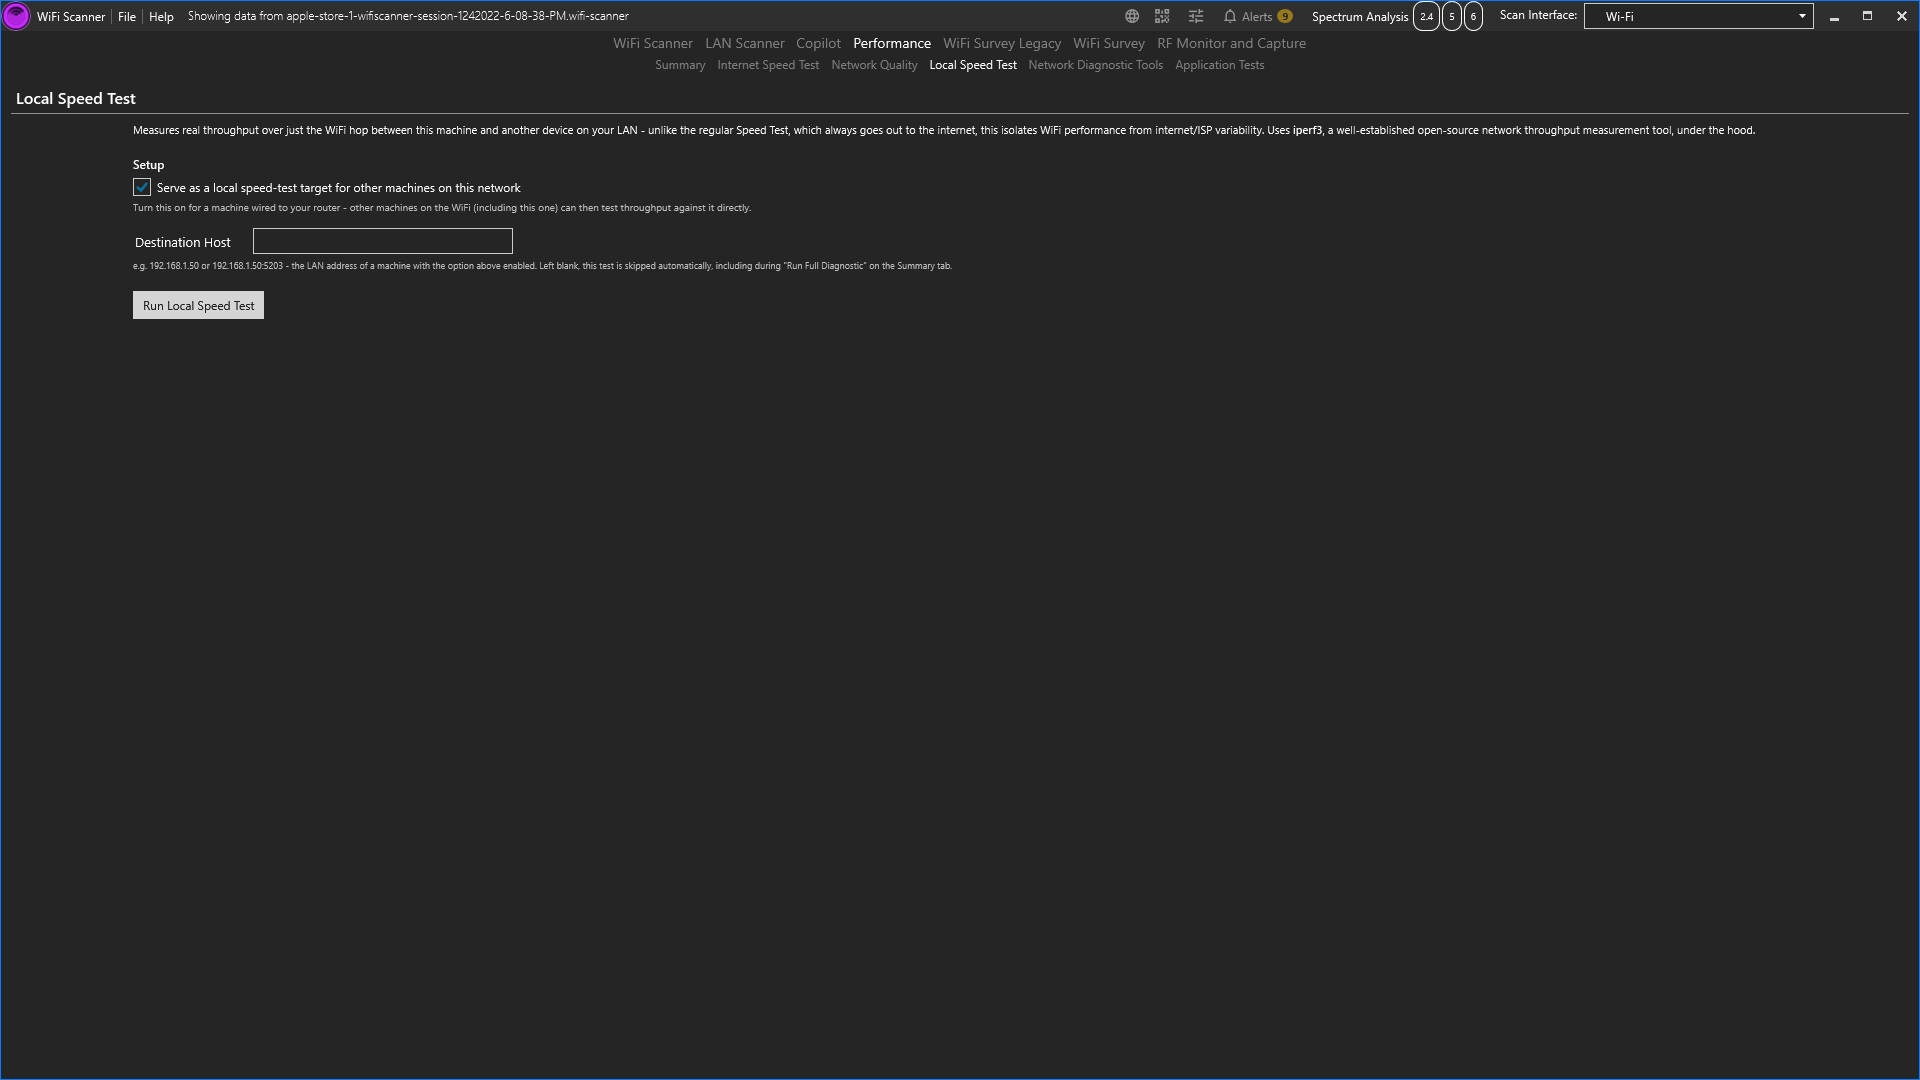Open the Copilot tab
This screenshot has height=1080, width=1920.
click(x=818, y=43)
